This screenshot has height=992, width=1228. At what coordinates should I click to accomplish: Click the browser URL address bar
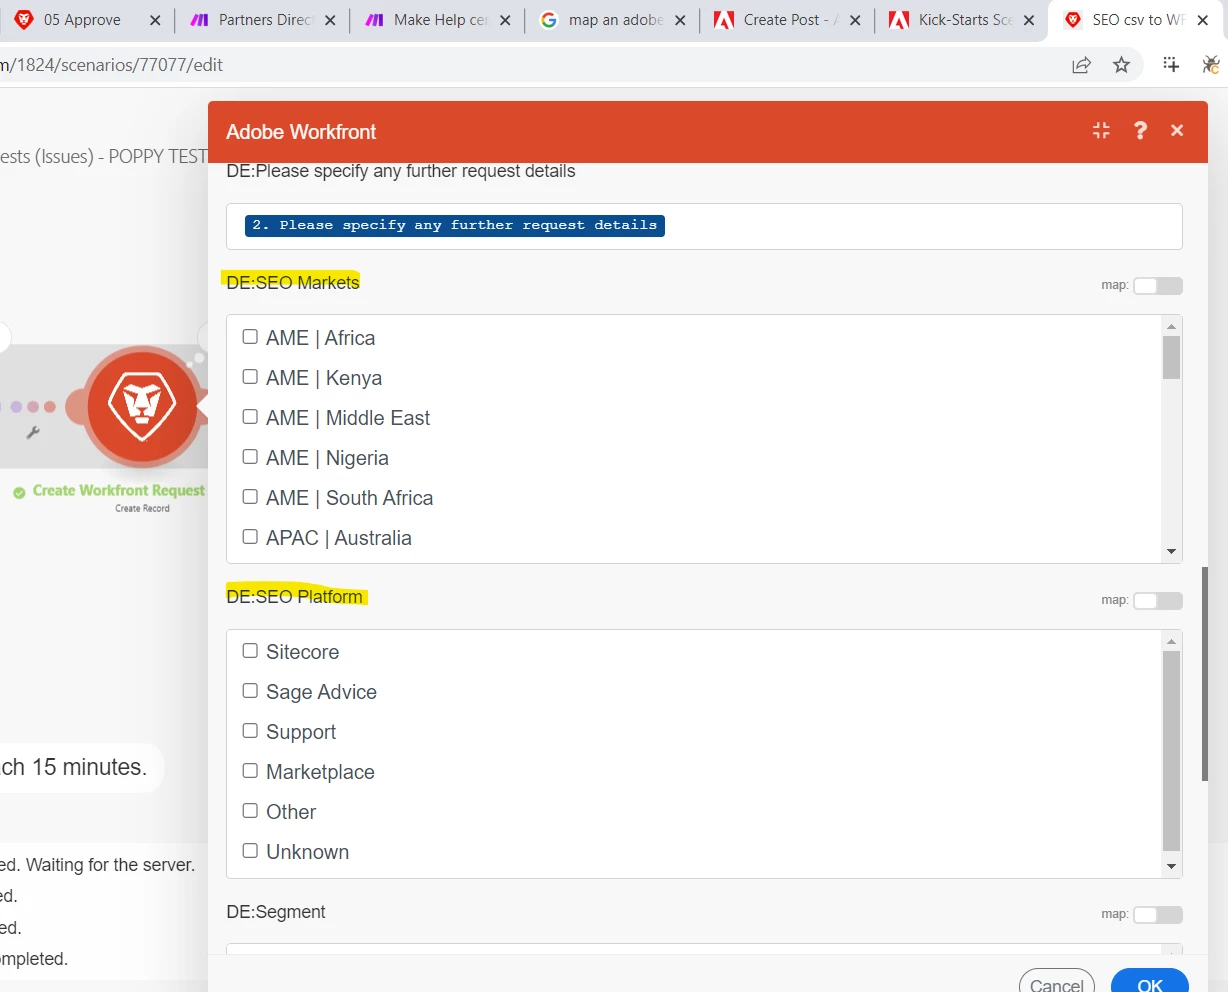point(530,65)
